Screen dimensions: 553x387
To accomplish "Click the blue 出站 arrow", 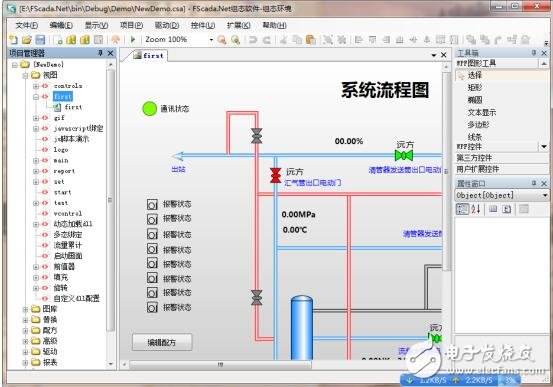I will pos(178,156).
